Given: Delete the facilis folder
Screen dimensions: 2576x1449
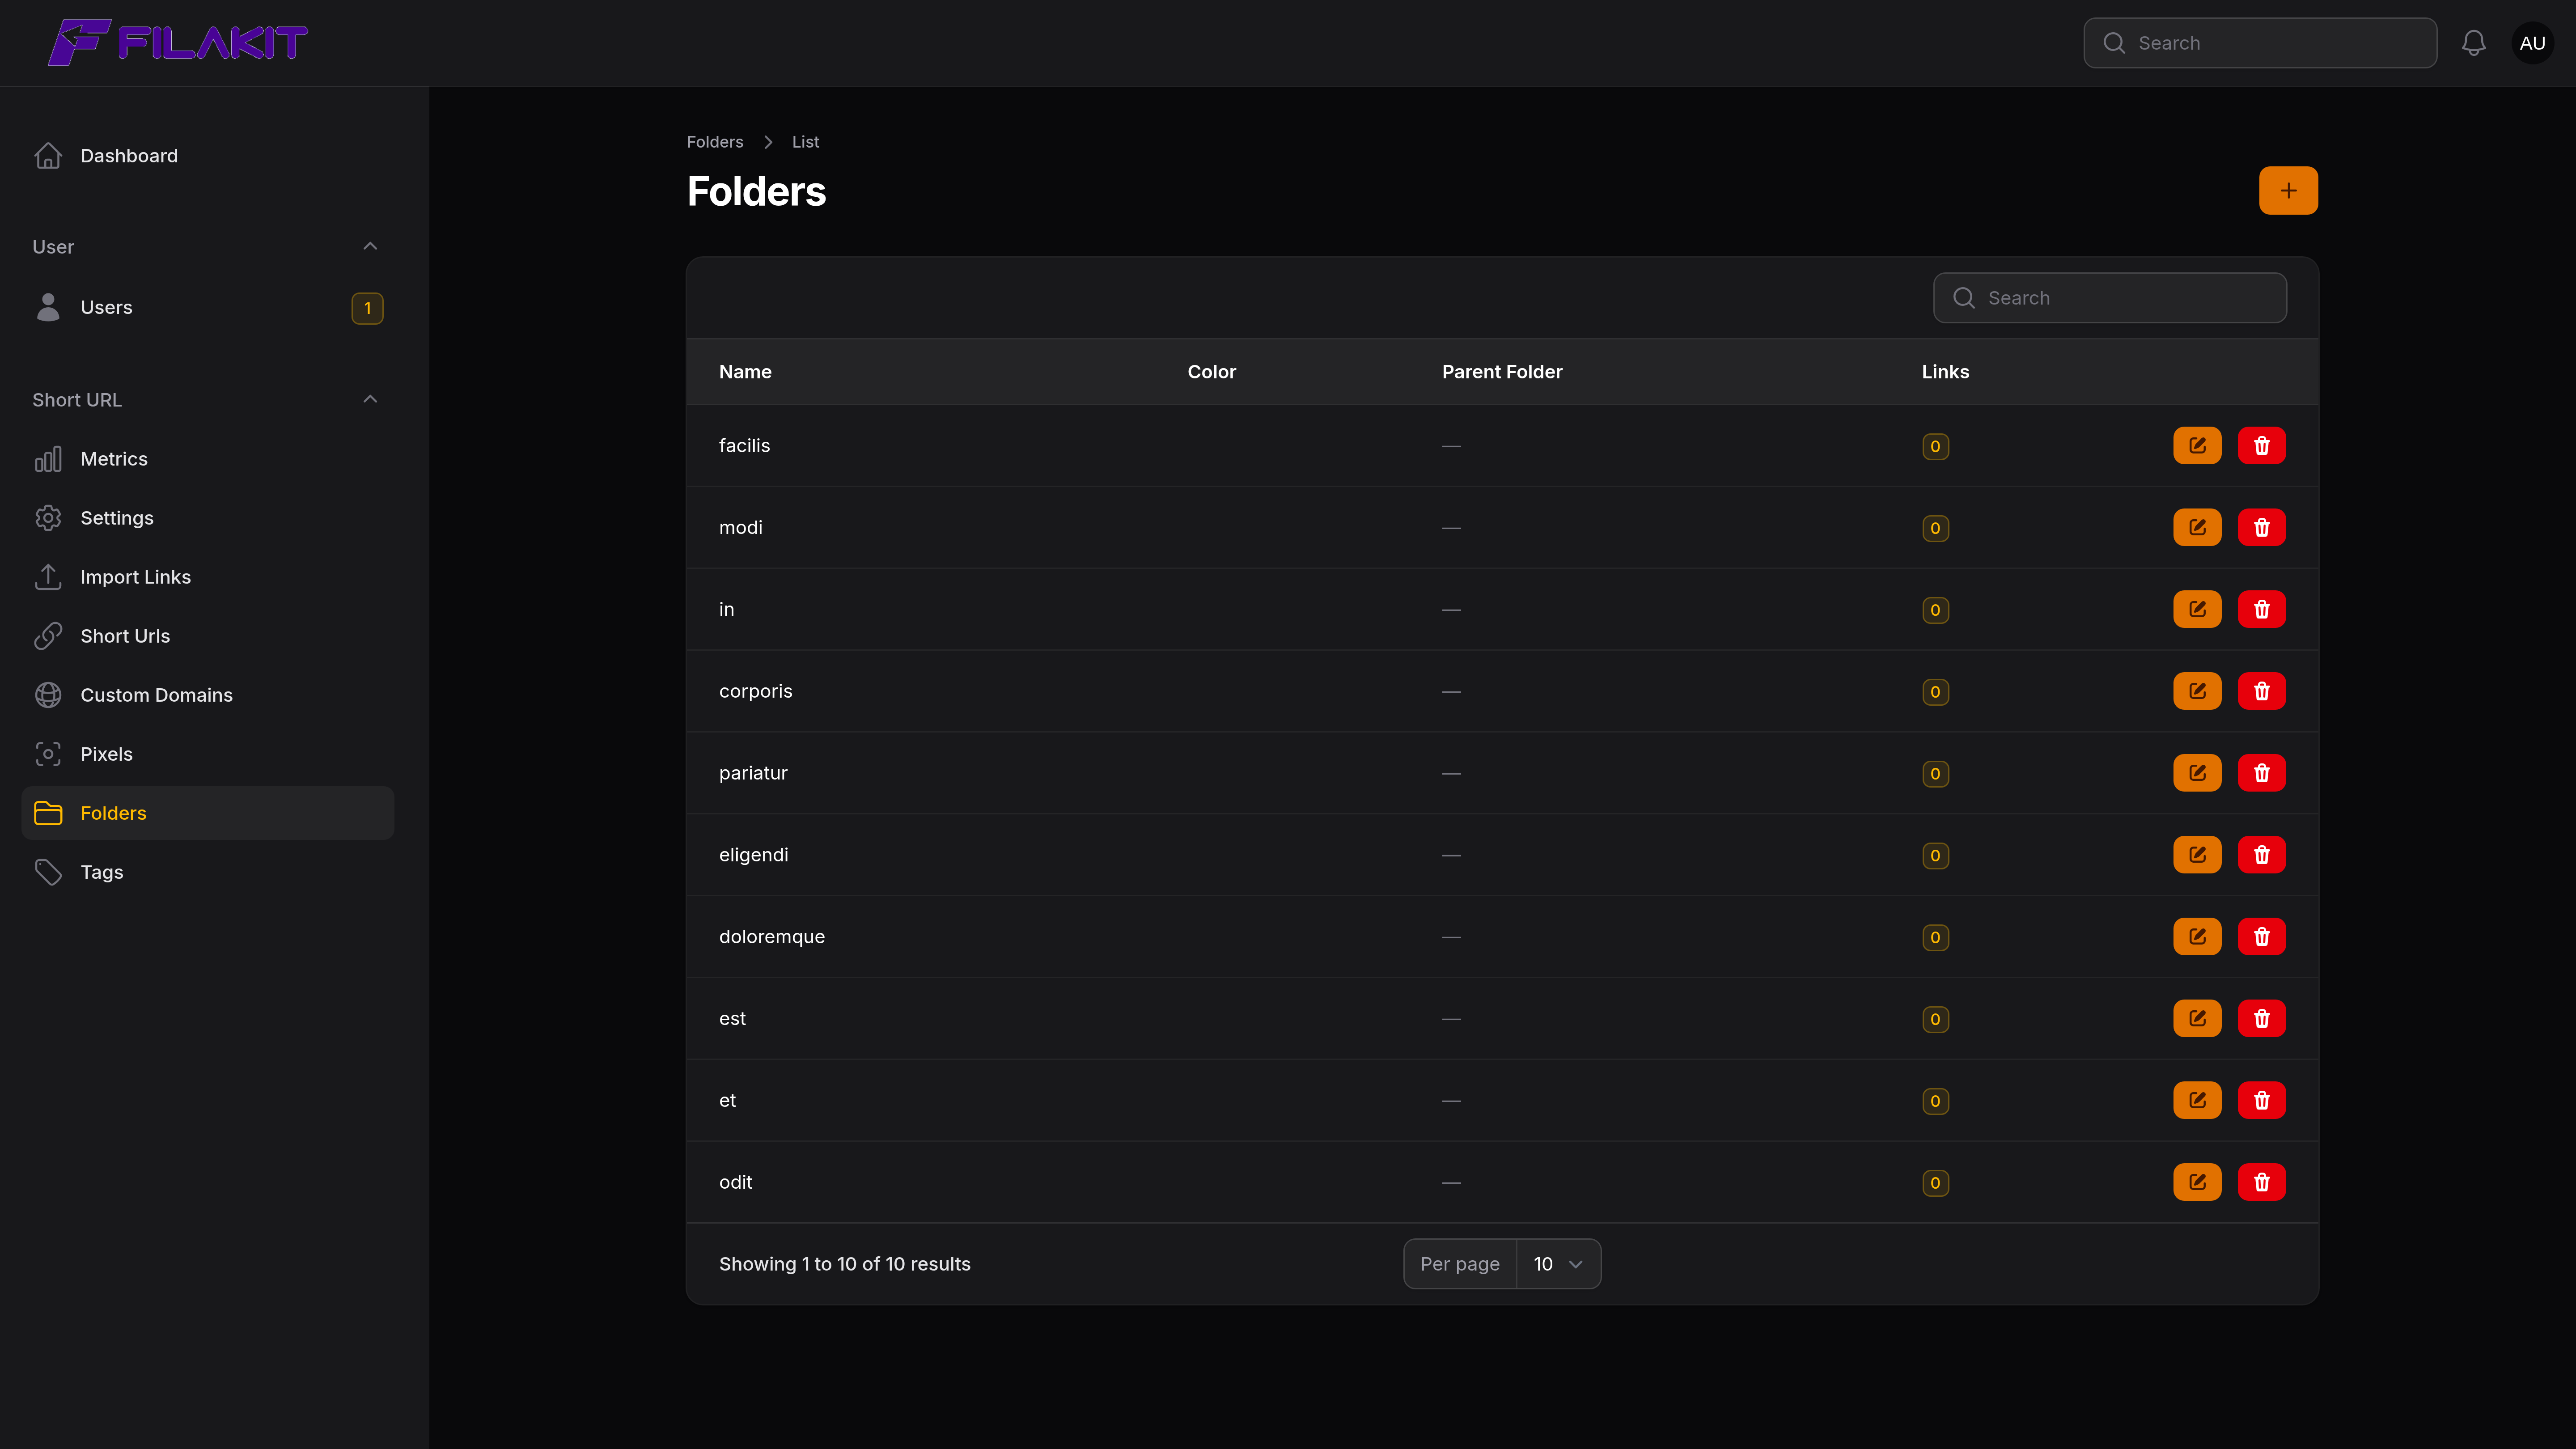Looking at the screenshot, I should 2261,446.
